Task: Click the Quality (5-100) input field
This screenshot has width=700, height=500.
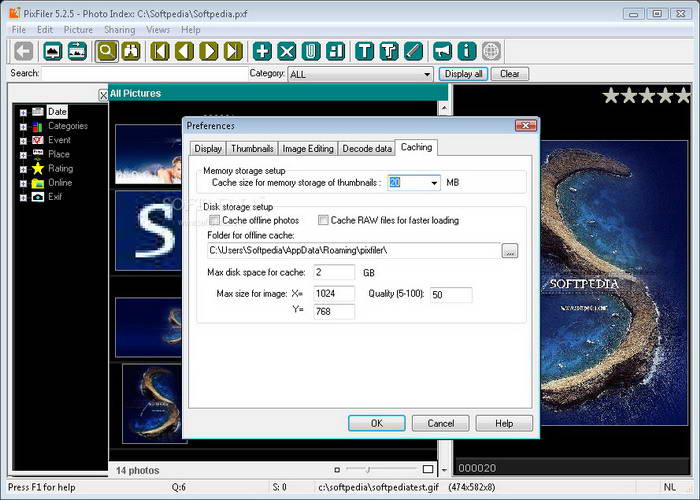Action: [x=451, y=295]
